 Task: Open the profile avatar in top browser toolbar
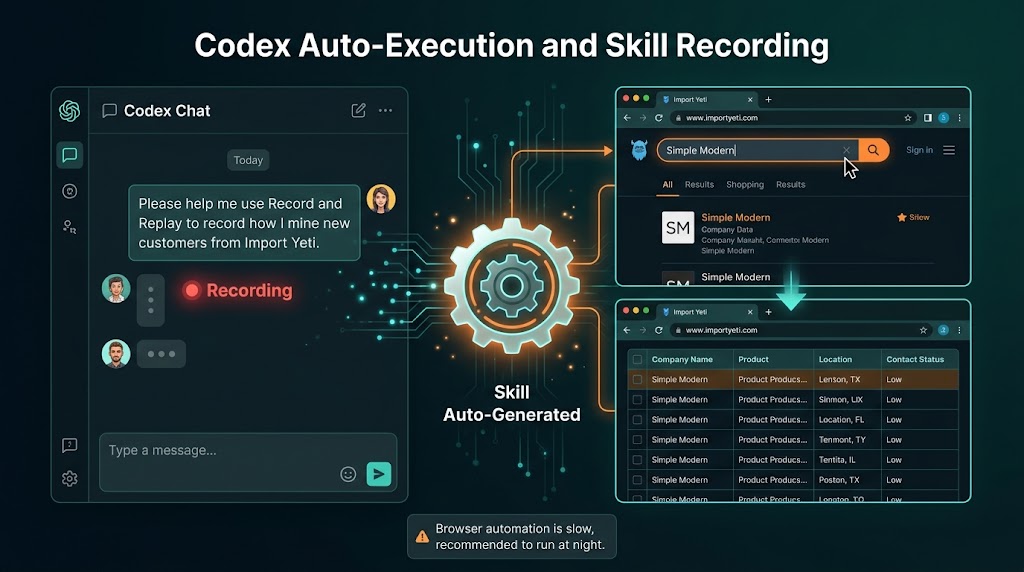943,118
